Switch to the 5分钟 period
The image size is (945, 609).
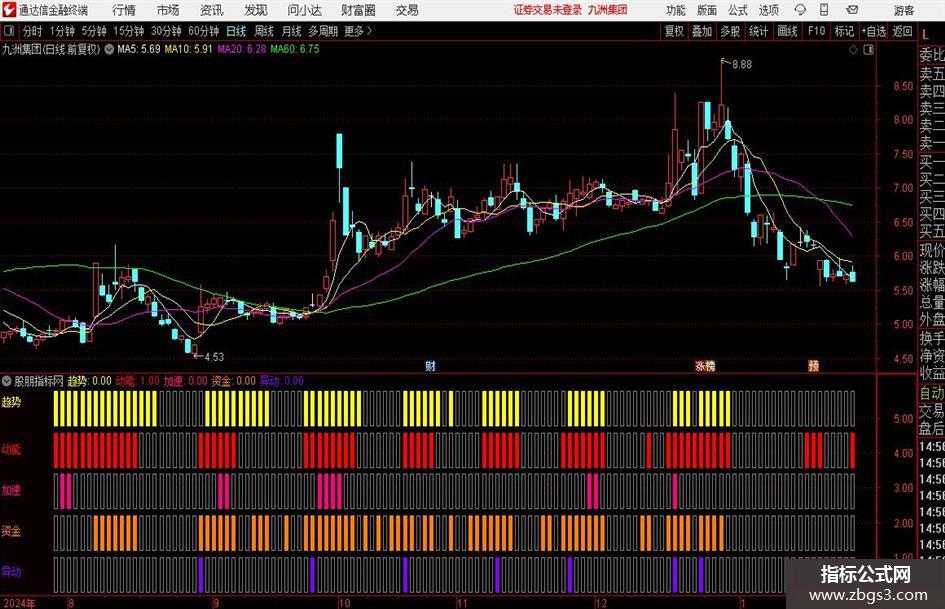(93, 31)
